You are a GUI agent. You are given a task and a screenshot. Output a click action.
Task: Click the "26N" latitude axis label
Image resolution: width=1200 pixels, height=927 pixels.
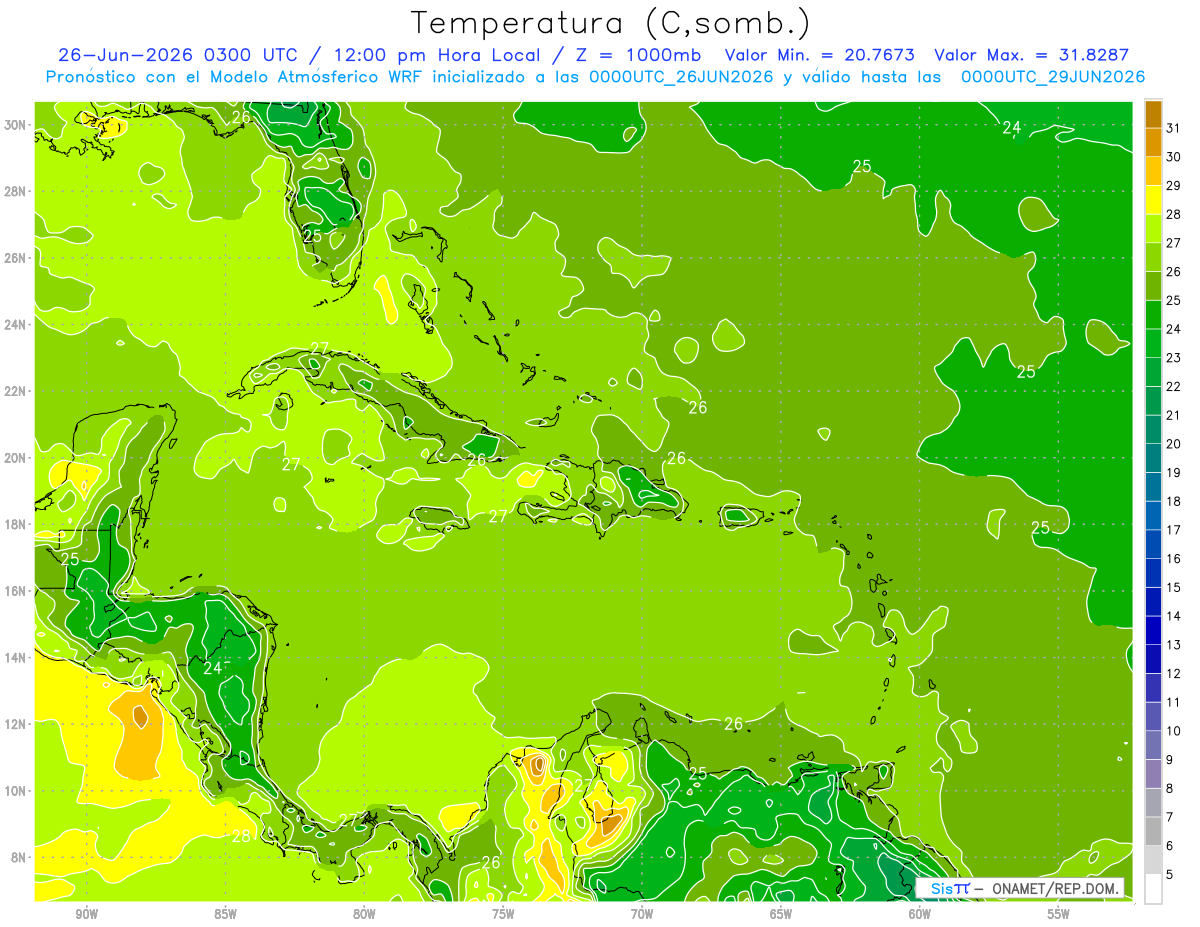[17, 258]
